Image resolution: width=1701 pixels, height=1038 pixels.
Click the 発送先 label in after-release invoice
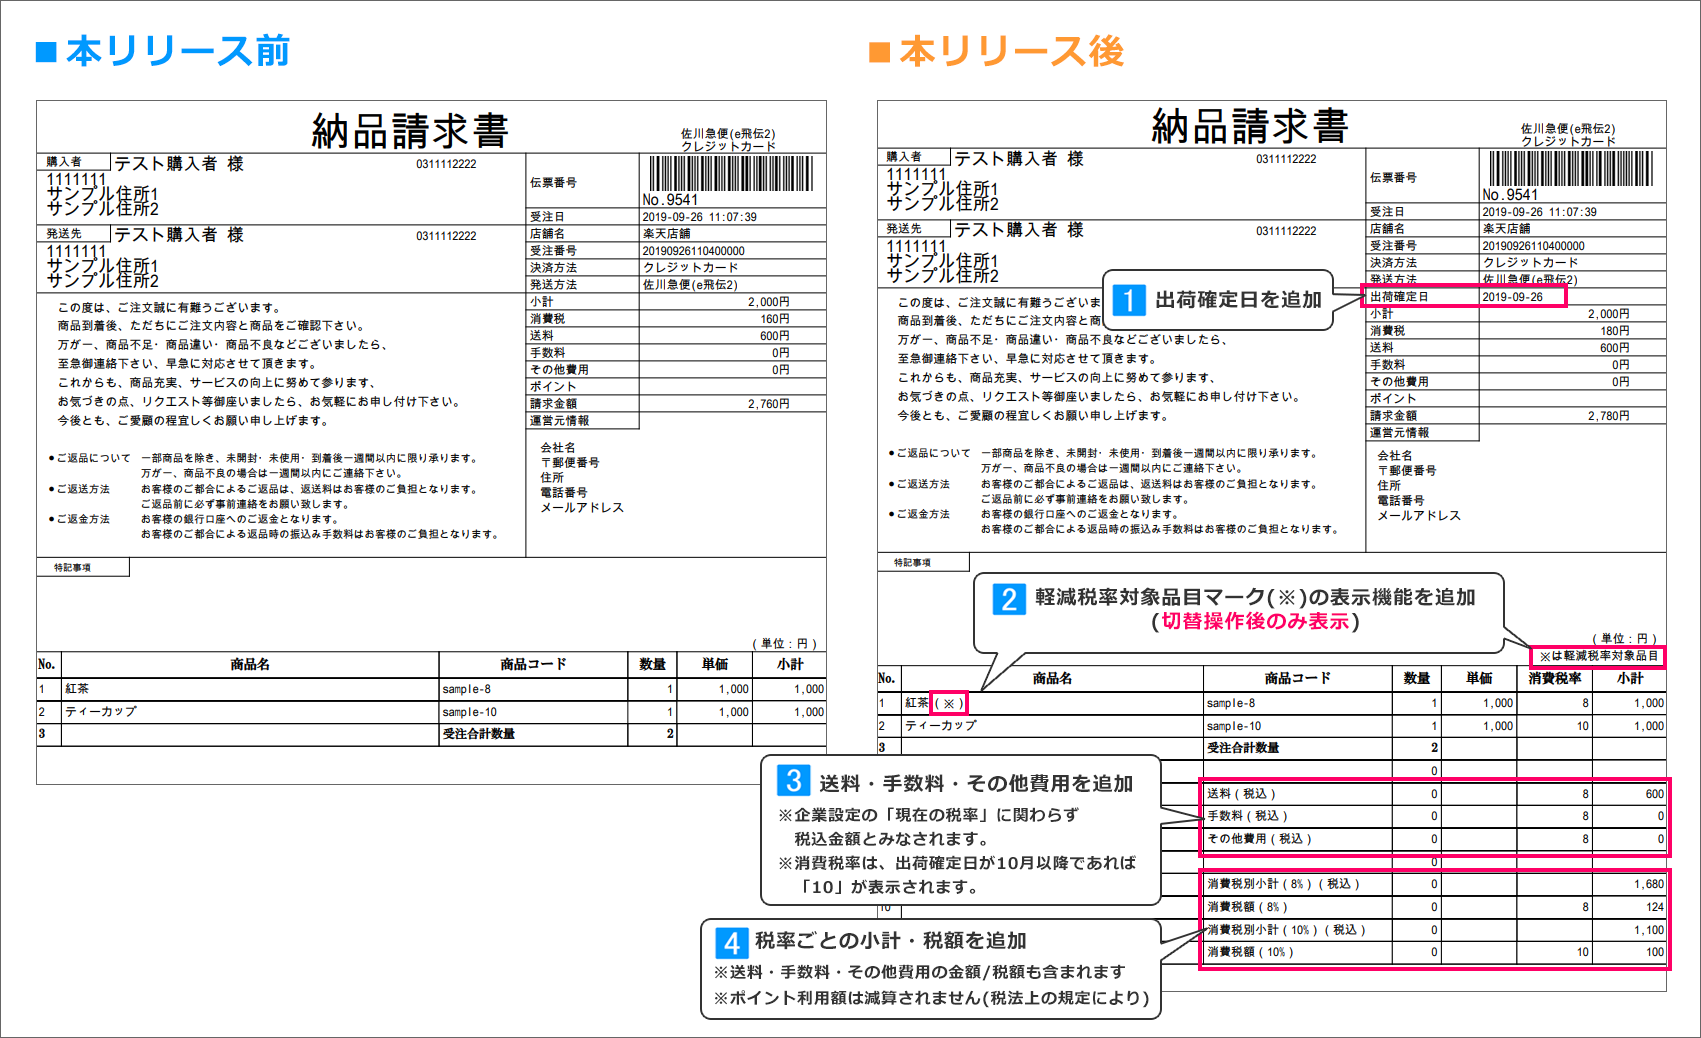tap(904, 229)
